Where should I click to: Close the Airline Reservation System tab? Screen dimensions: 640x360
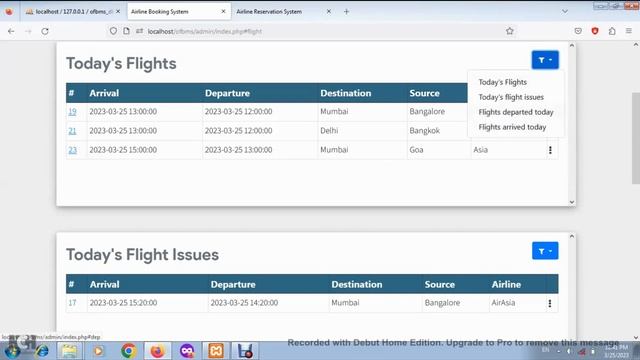point(329,11)
